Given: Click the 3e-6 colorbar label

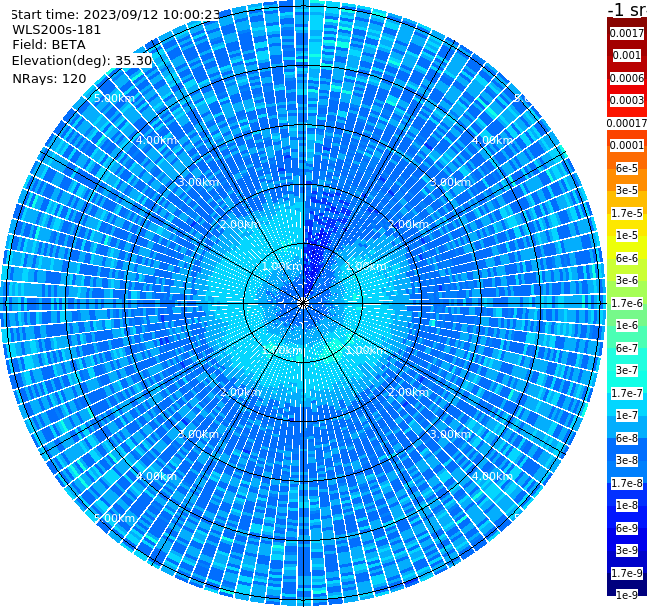Looking at the screenshot, I should pos(627,280).
